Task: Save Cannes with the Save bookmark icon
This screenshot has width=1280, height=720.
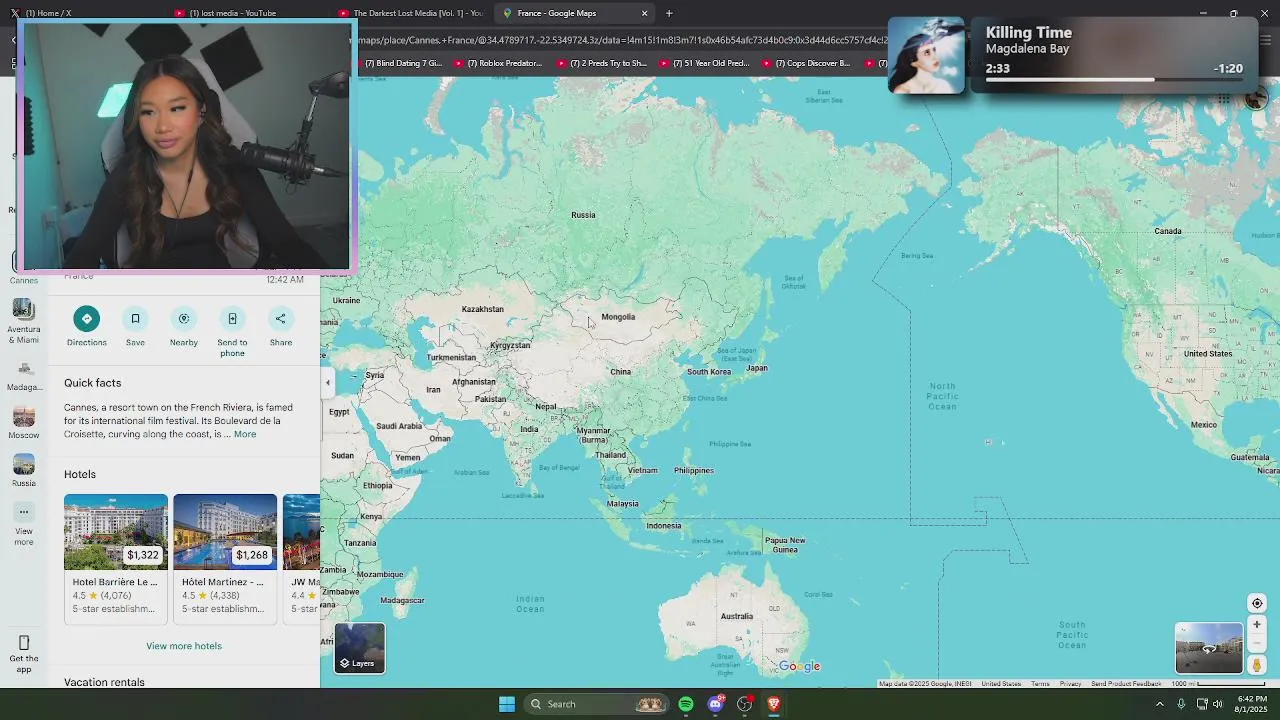Action: pyautogui.click(x=135, y=318)
